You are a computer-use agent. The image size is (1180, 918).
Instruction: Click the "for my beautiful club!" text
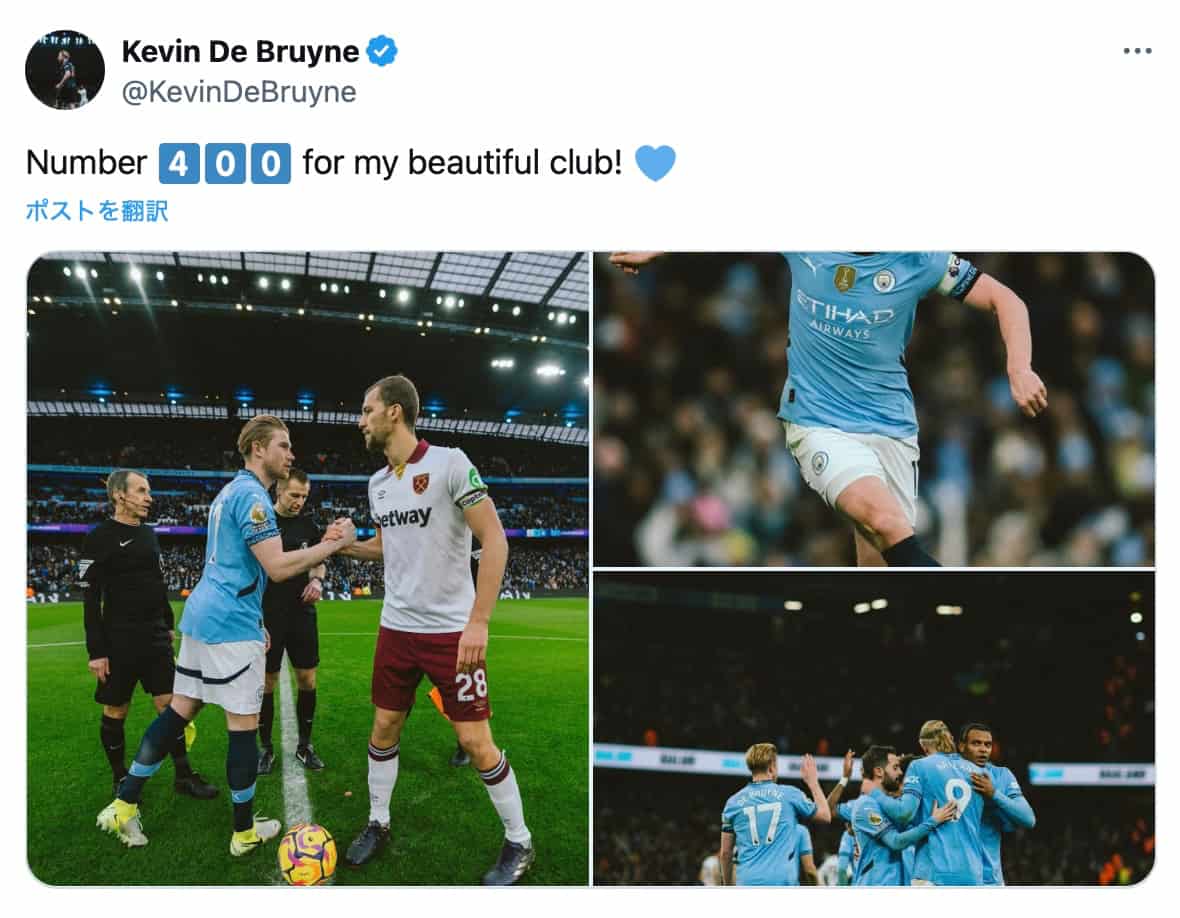(462, 163)
